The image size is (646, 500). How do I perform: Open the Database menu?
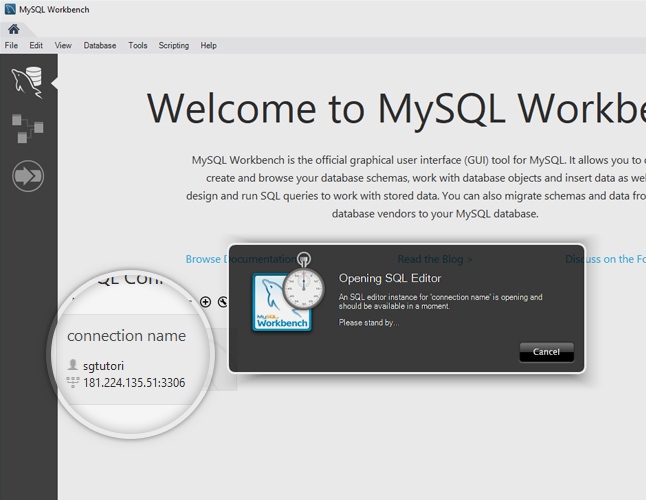pyautogui.click(x=100, y=45)
